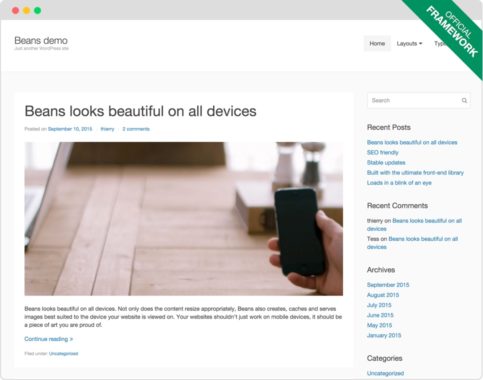This screenshot has width=483, height=380.
Task: Open Tess's comment post link in Recent Comments
Action: click(412, 243)
